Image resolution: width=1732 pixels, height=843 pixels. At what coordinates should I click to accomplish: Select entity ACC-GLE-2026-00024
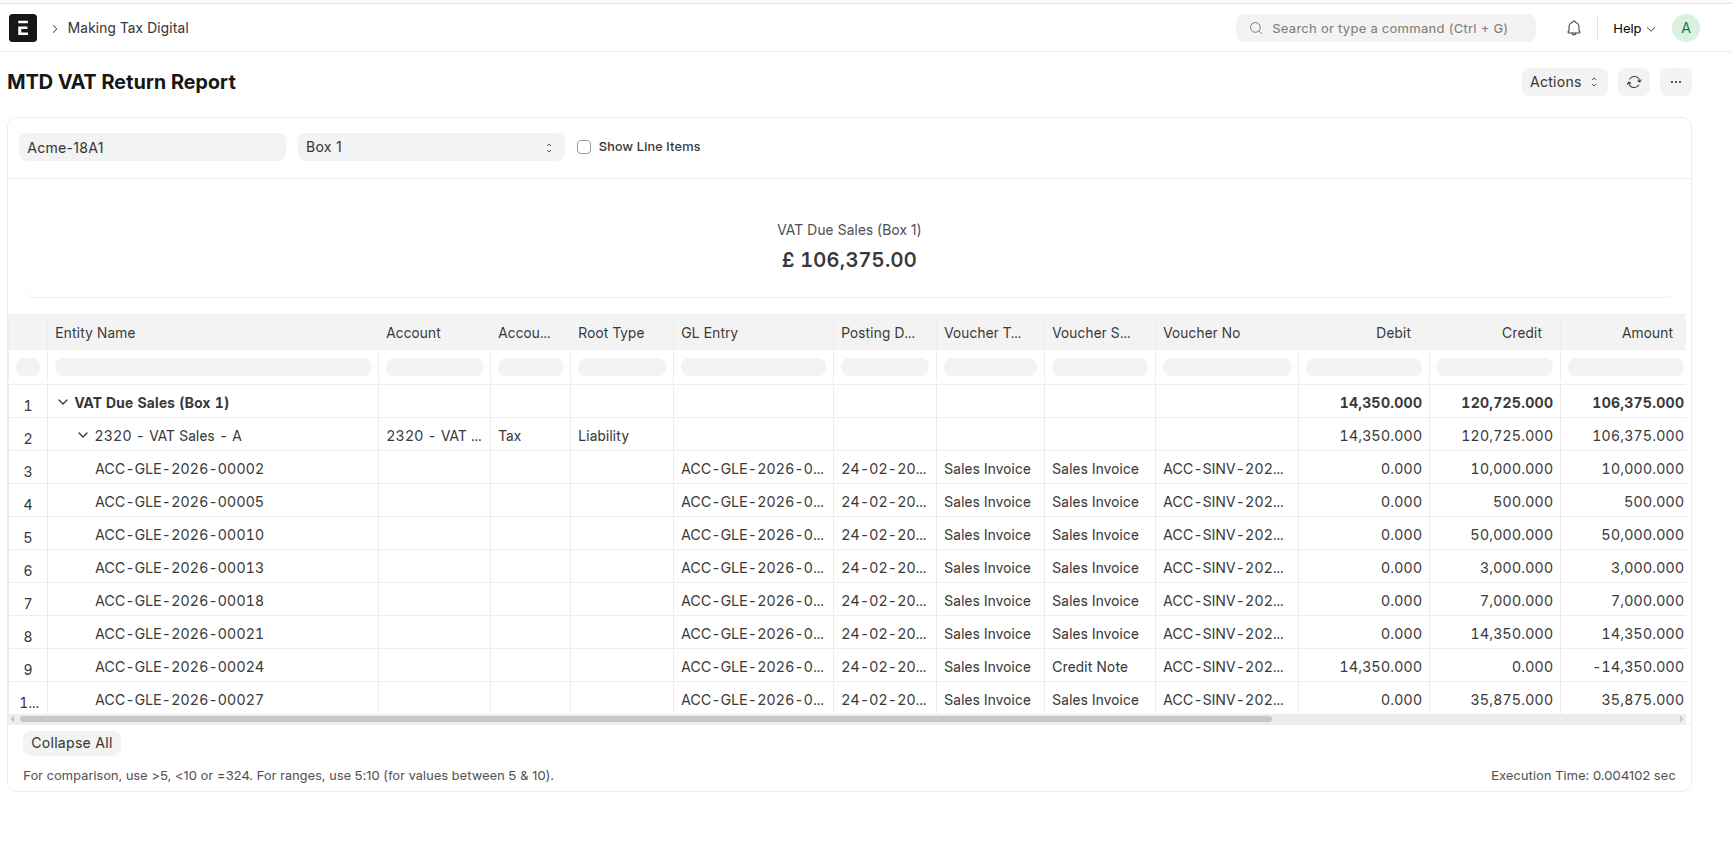click(x=179, y=666)
